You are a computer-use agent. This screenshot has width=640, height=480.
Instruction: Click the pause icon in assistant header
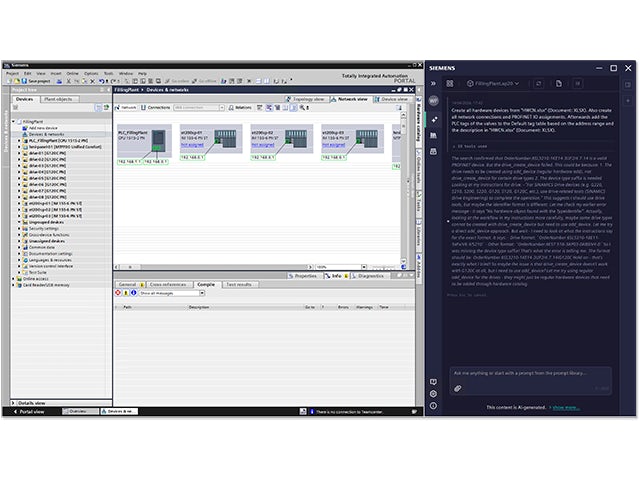pos(578,84)
